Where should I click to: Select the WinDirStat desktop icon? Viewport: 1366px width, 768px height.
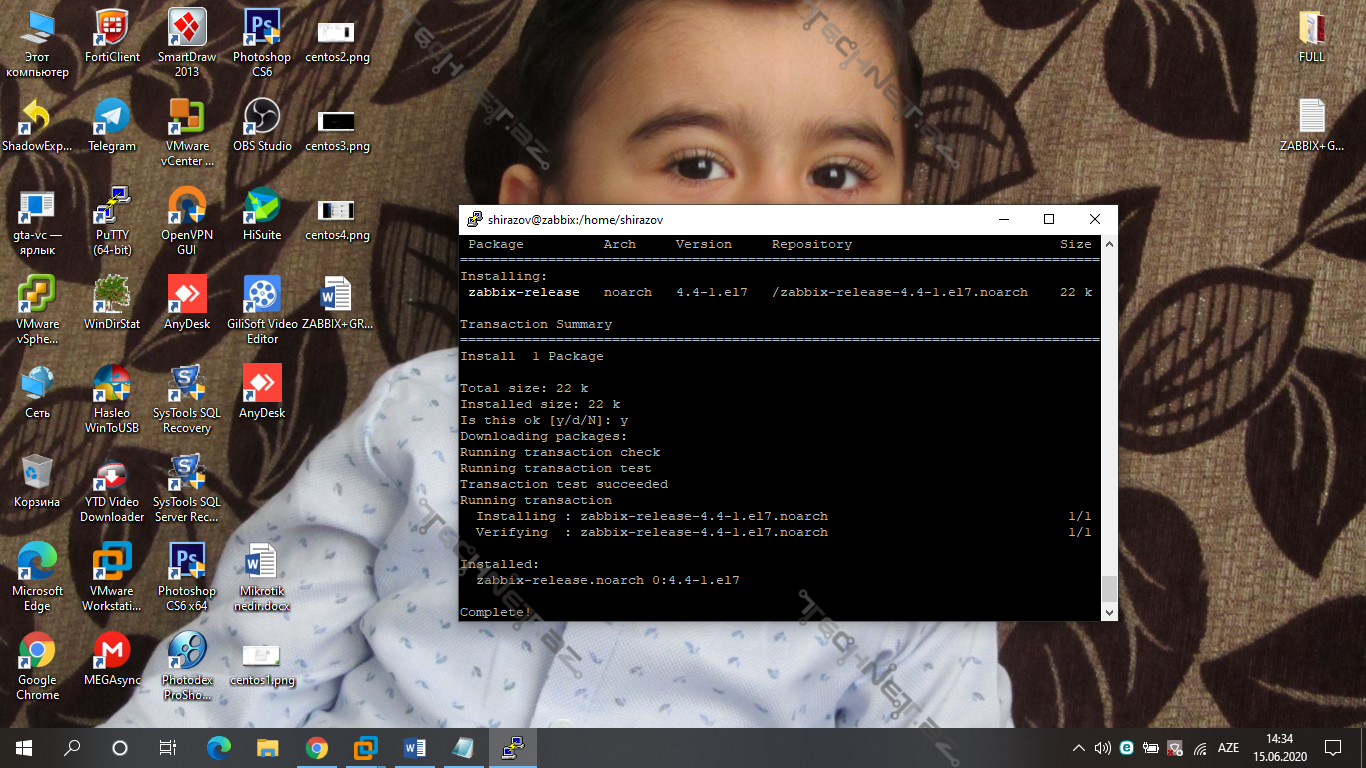tap(112, 295)
